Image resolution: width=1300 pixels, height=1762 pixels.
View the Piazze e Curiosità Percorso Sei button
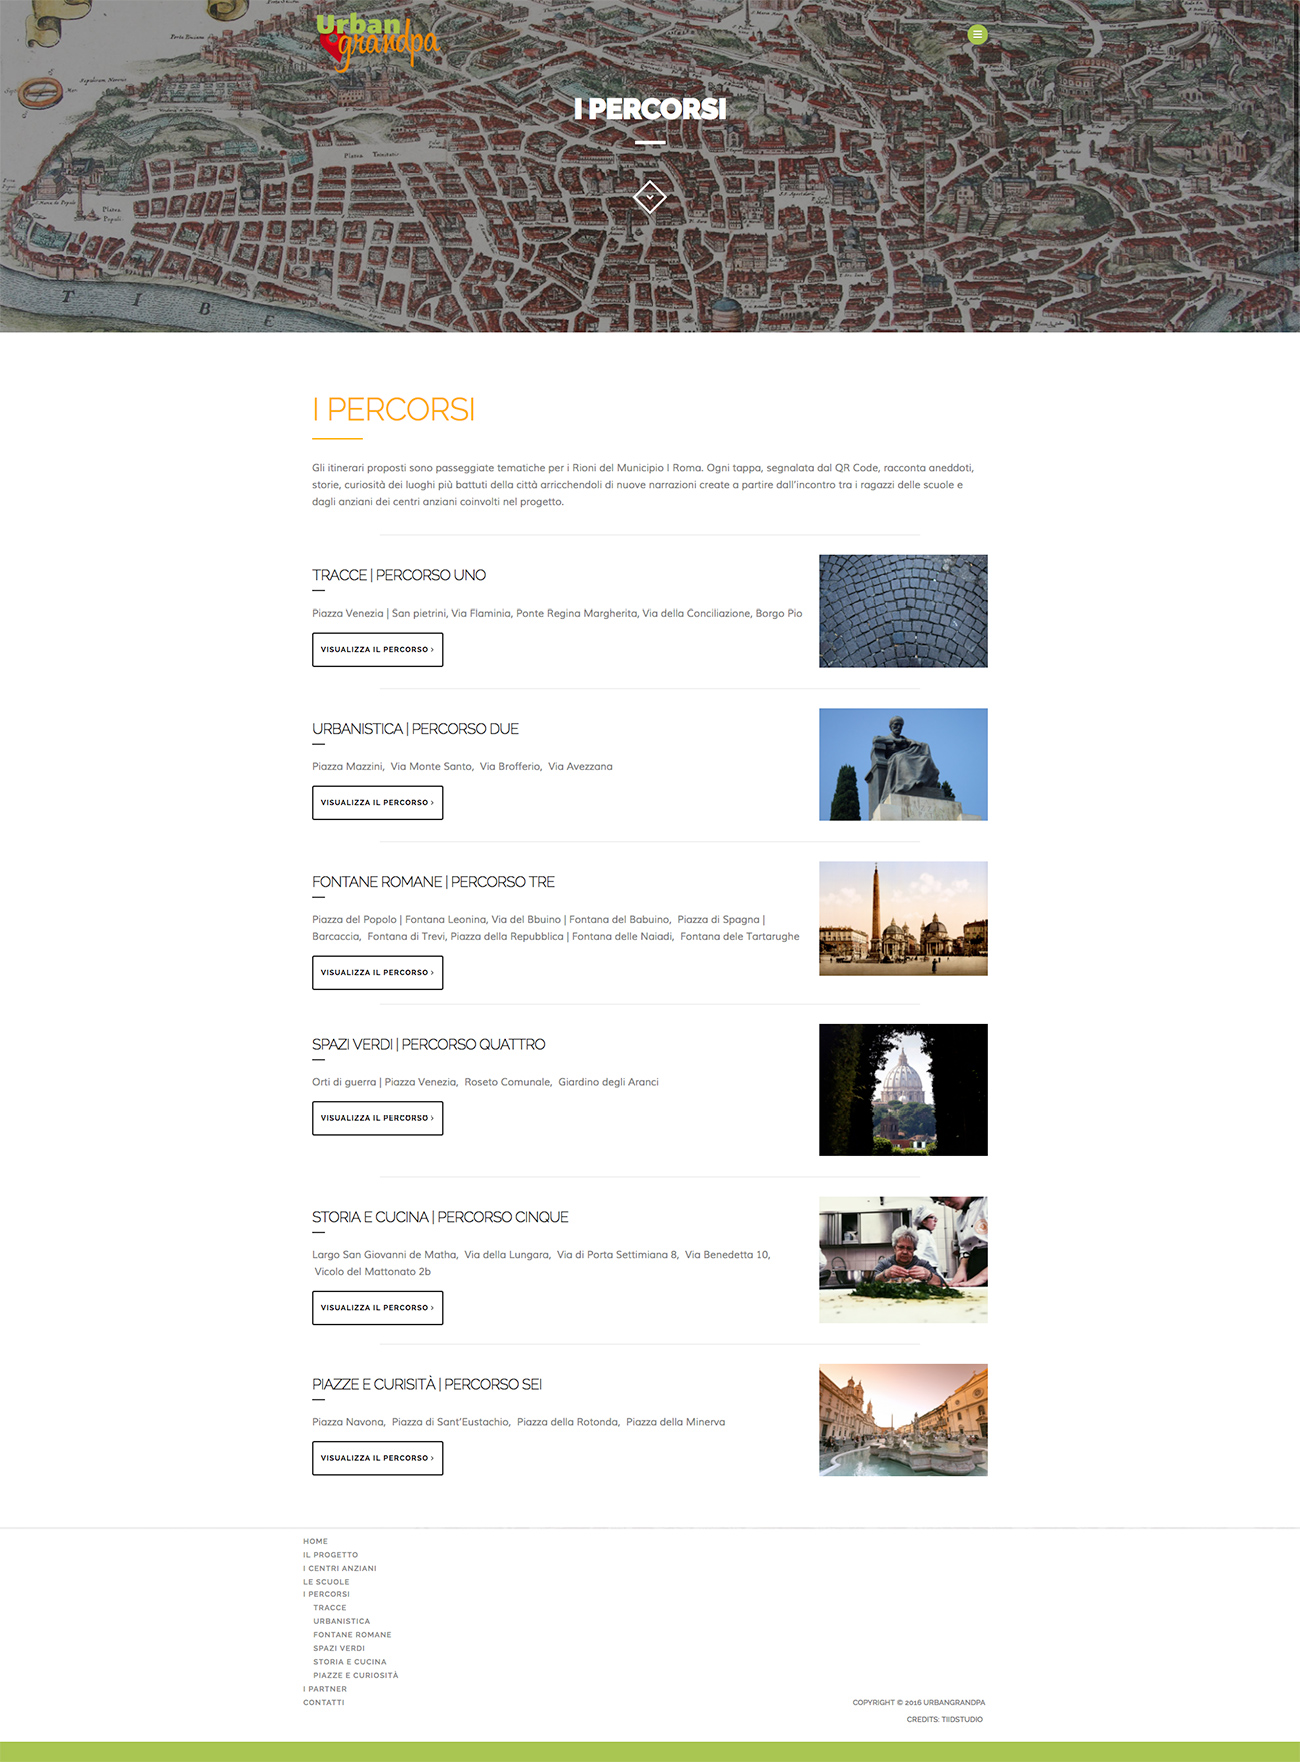click(x=377, y=1458)
